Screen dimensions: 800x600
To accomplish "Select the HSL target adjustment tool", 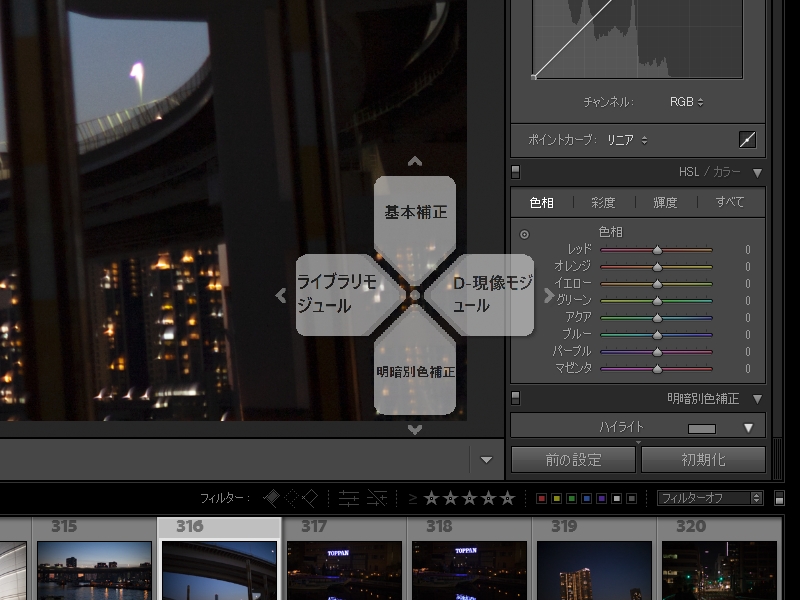I will (x=524, y=235).
